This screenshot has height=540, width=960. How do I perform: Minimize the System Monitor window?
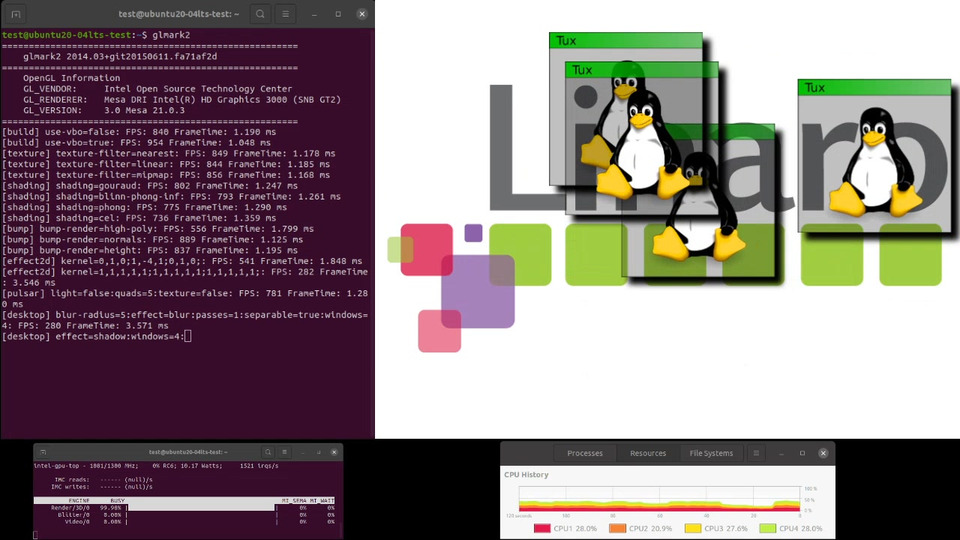point(781,453)
